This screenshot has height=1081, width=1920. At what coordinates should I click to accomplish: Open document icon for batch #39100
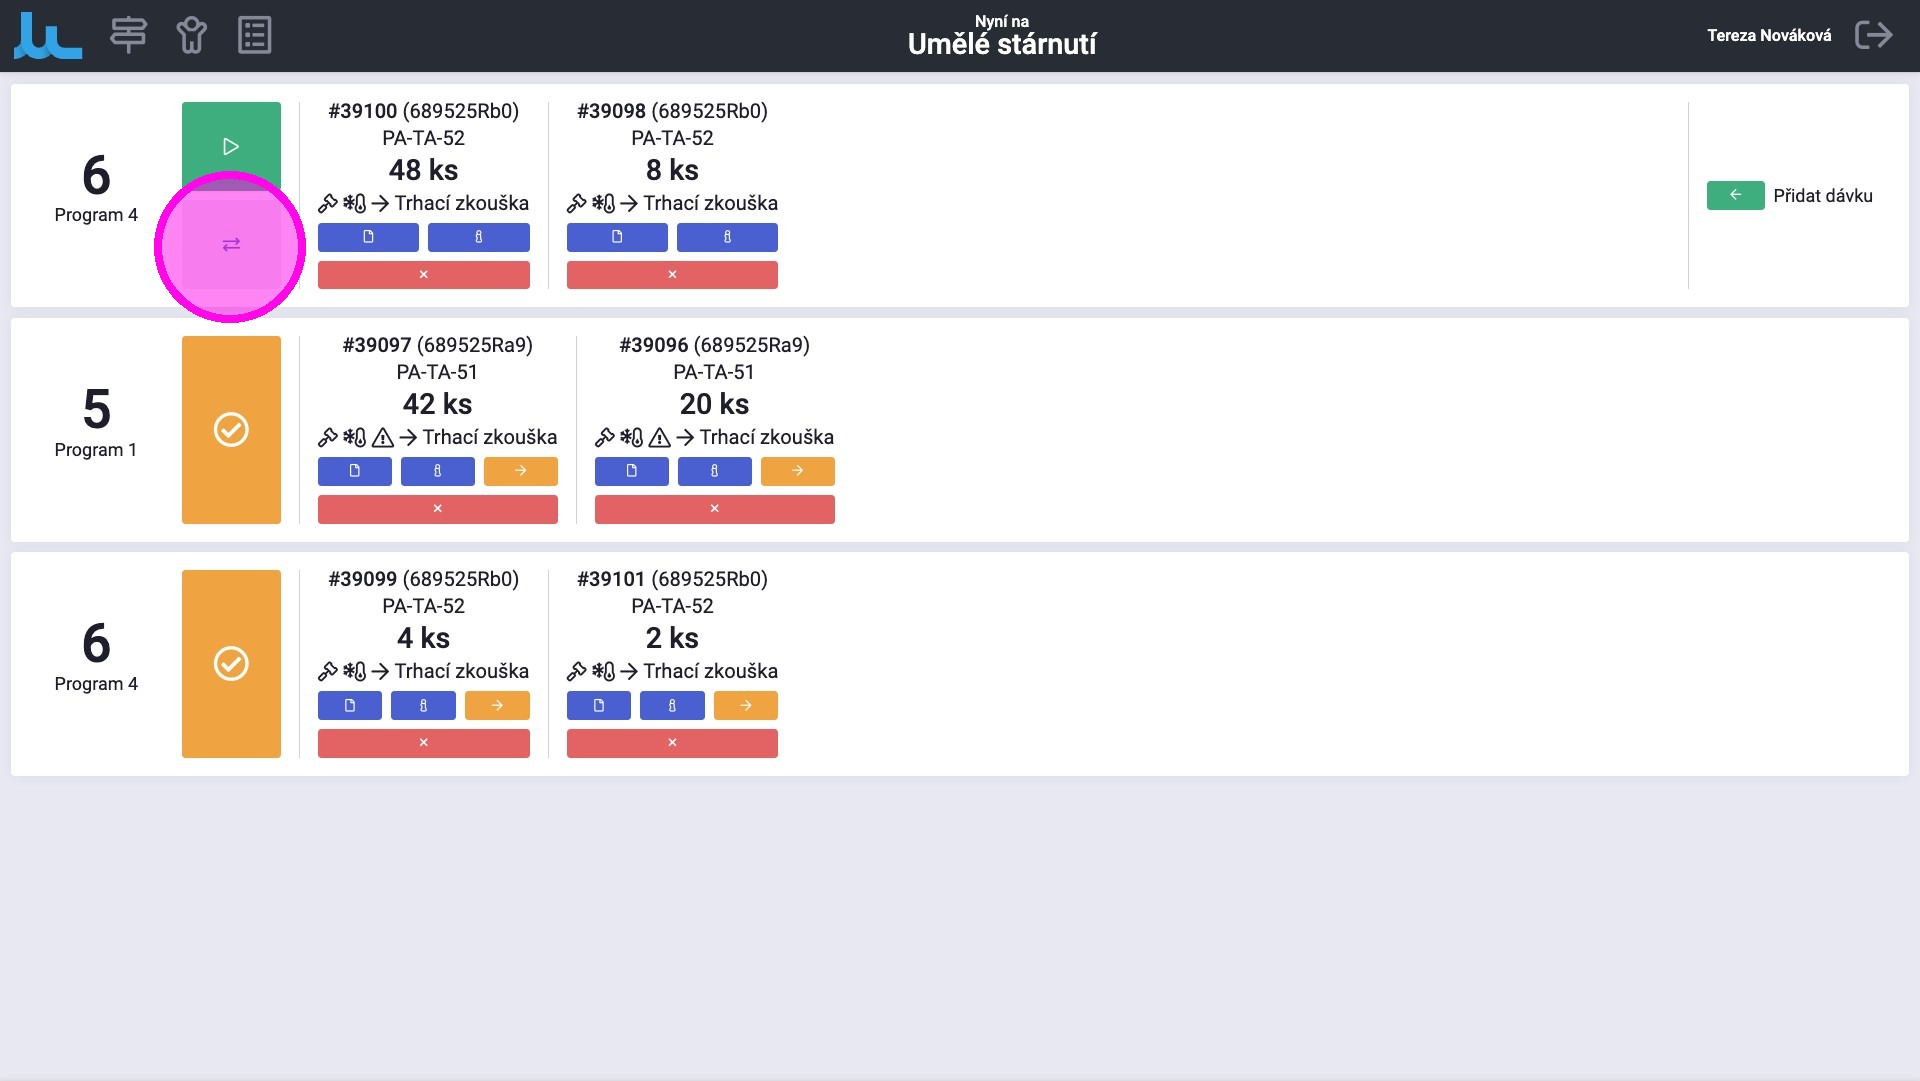point(368,237)
